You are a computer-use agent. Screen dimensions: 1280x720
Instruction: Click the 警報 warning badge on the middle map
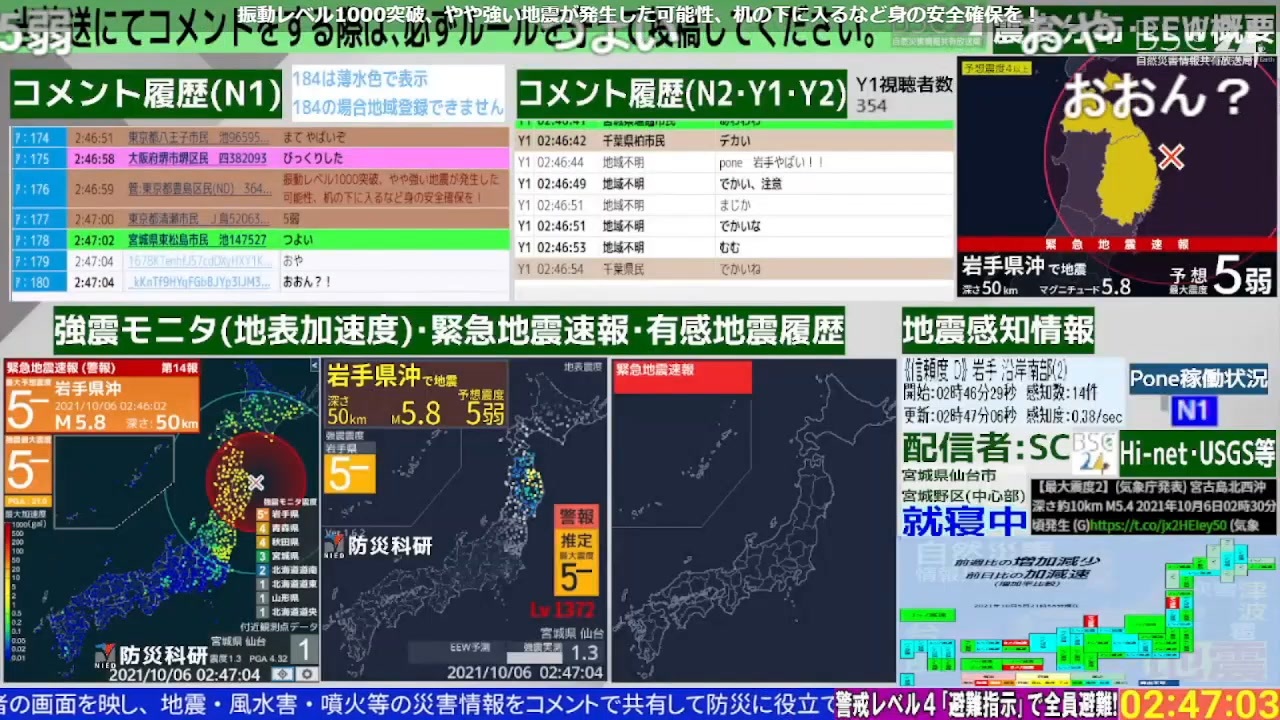coord(577,517)
